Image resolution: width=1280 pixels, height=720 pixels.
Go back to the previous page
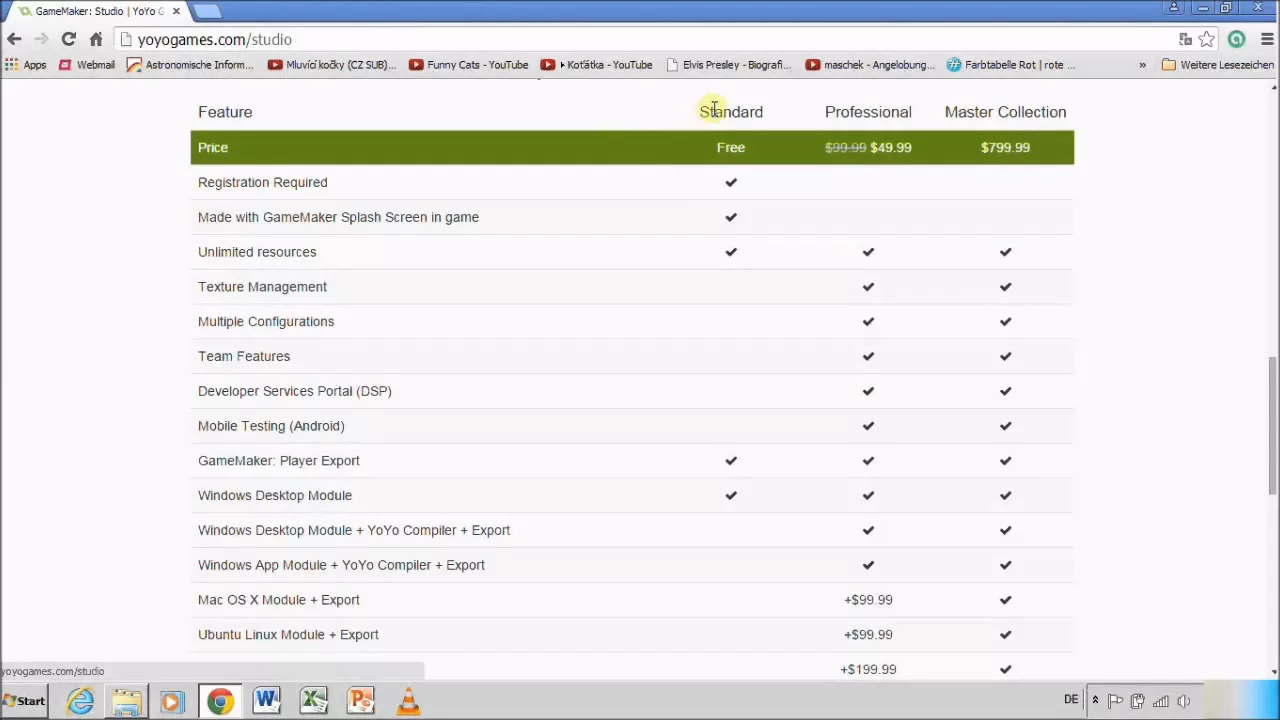[x=14, y=39]
